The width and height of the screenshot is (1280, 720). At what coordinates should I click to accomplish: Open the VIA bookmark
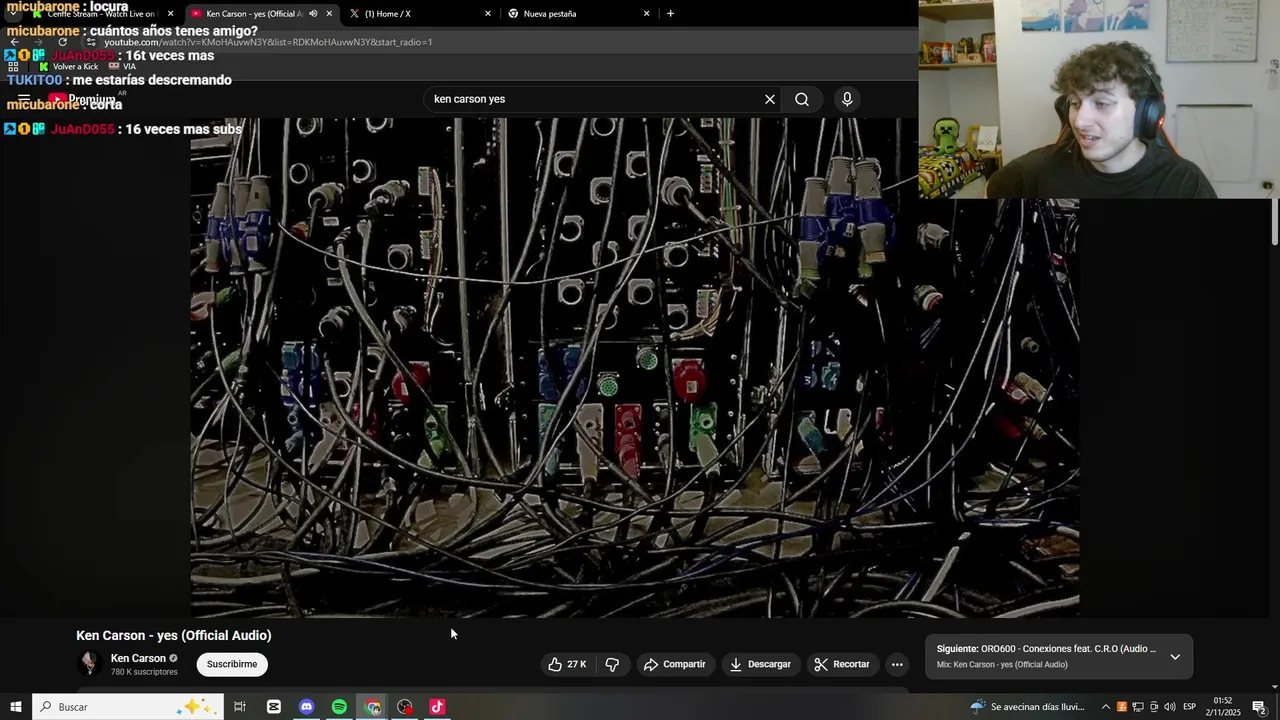tap(123, 66)
